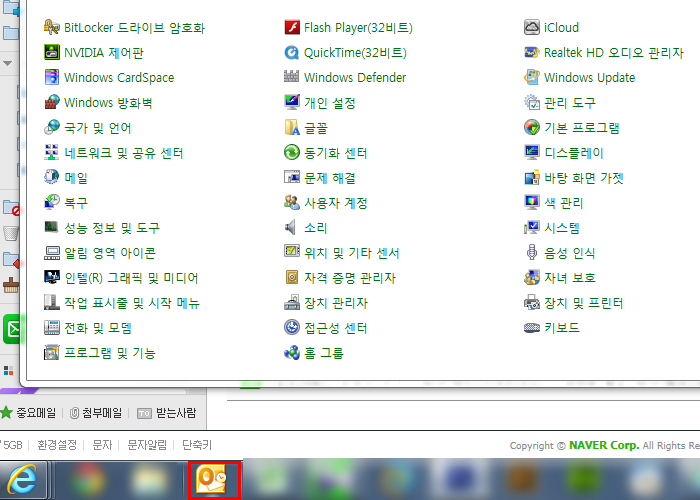Click the 전화 및 모뎀 icon
Screen dimensions: 700x500
coord(52,328)
